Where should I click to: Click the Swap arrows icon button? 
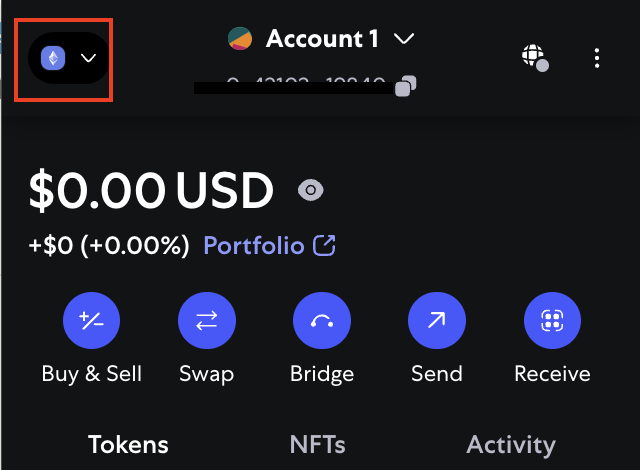tap(207, 320)
